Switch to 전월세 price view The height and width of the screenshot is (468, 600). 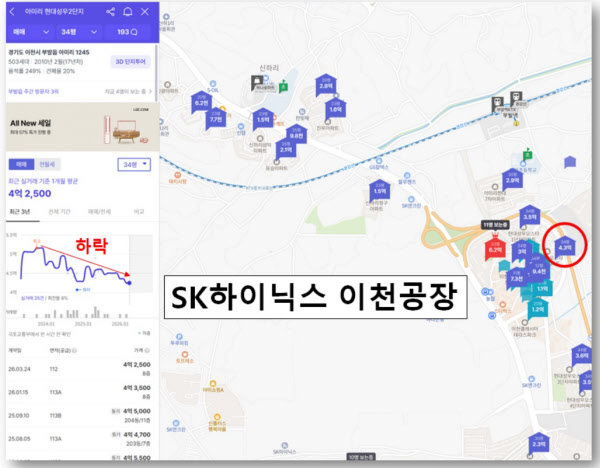coord(47,164)
